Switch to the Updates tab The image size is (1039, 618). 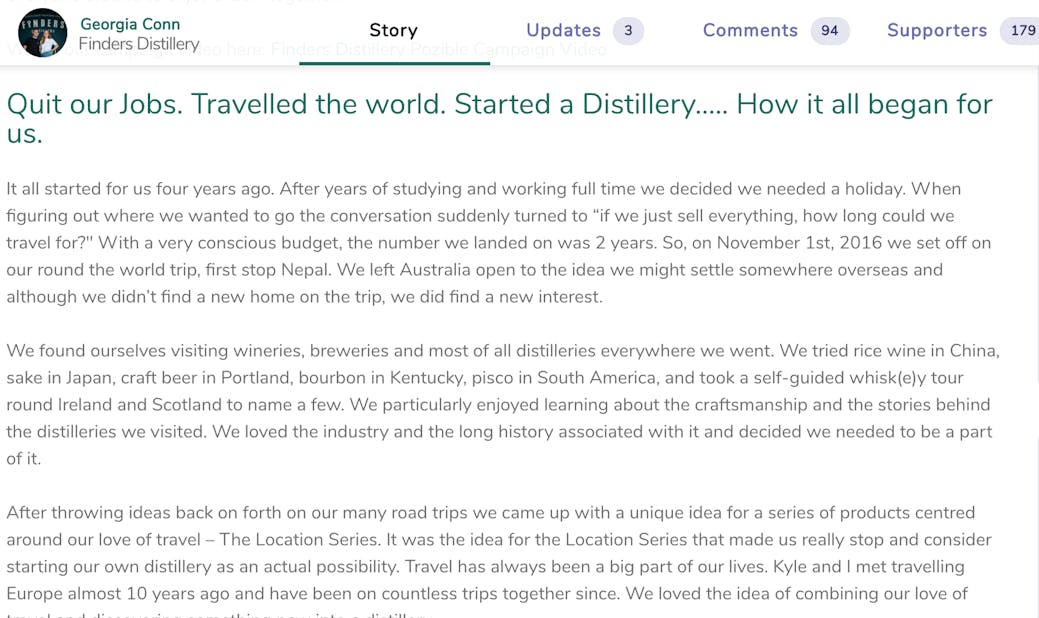563,31
